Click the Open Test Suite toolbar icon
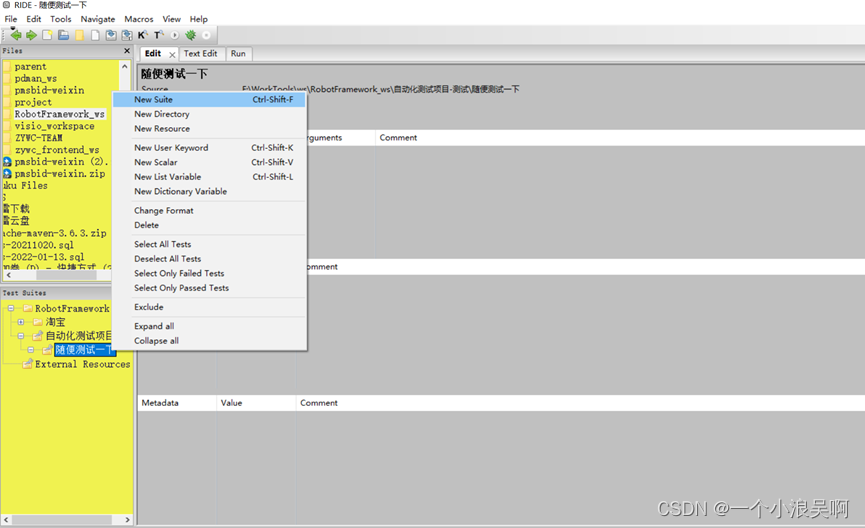The width and height of the screenshot is (865, 528). (63, 35)
